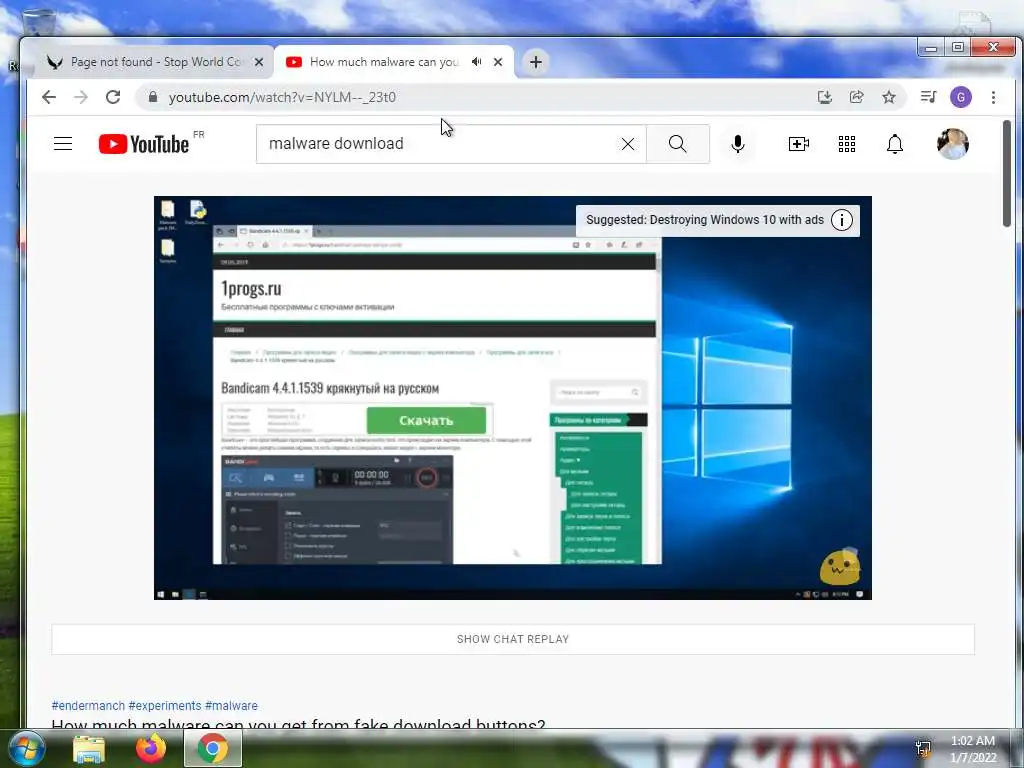Click the network tray icon
Screen dimensions: 1024x768
pos(923,749)
